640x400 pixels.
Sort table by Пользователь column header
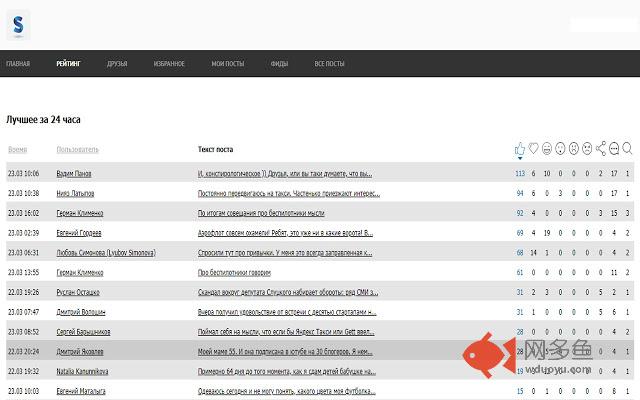(x=78, y=149)
